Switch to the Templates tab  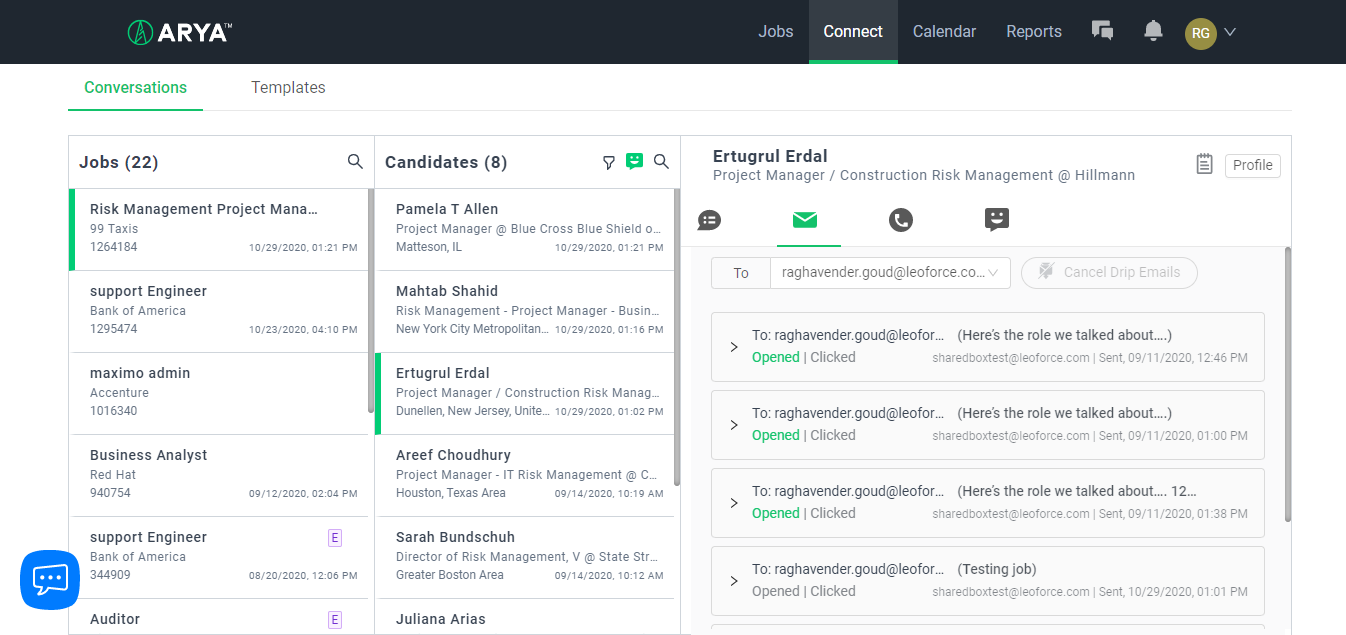(x=288, y=87)
